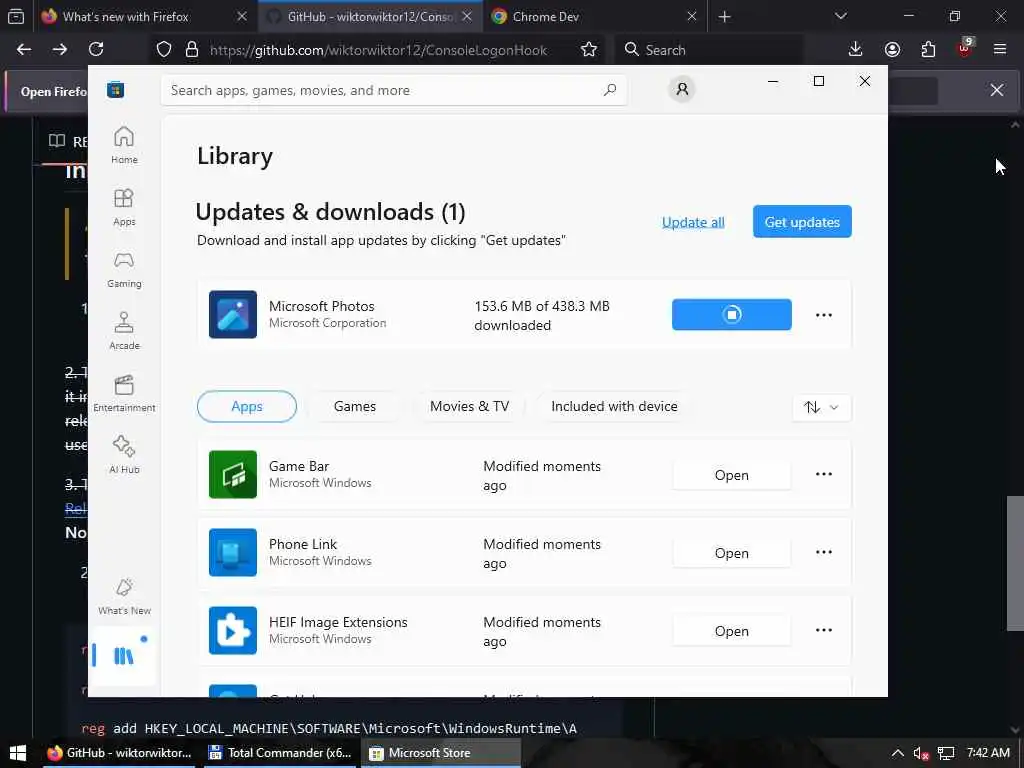
Task: Go to Apps section in sidebar
Action: tap(124, 207)
